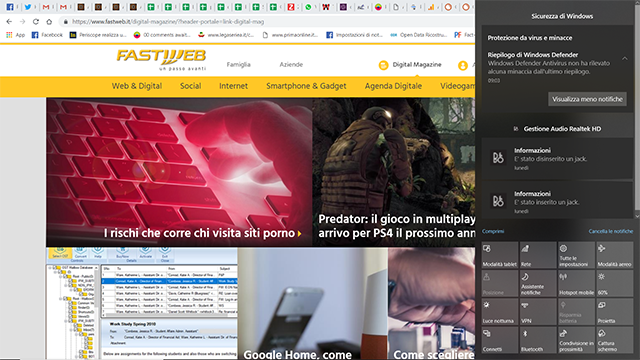Click Cancella le notifiche link
This screenshot has height=360, width=640.
click(611, 231)
